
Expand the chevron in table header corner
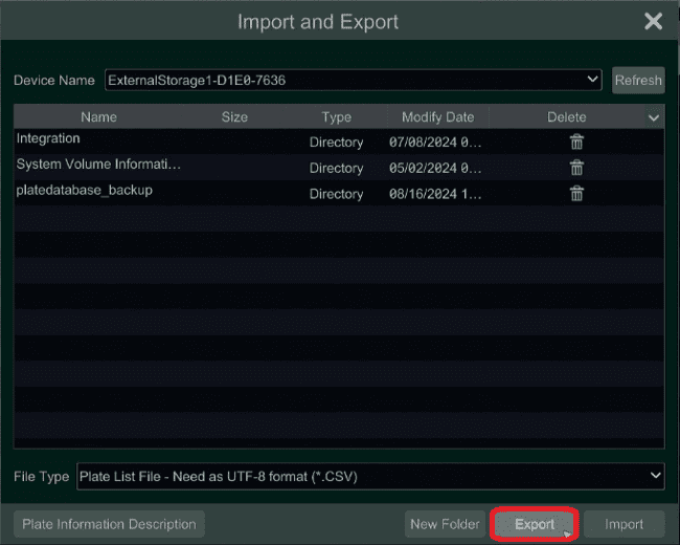point(653,118)
